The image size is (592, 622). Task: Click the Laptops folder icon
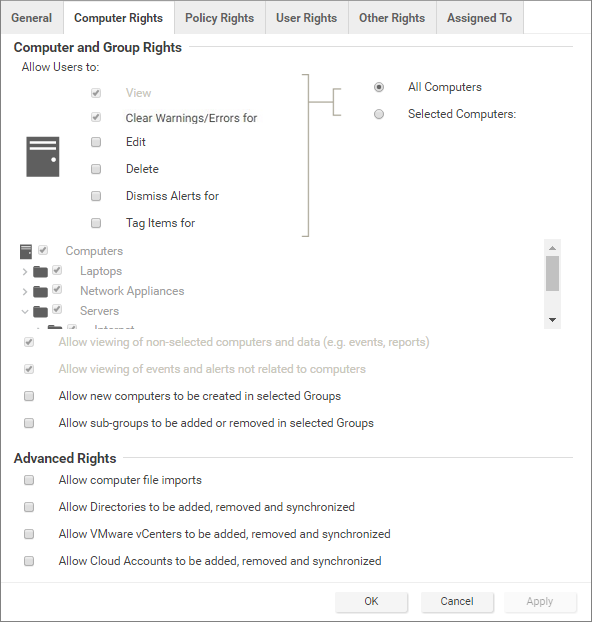(x=40, y=272)
